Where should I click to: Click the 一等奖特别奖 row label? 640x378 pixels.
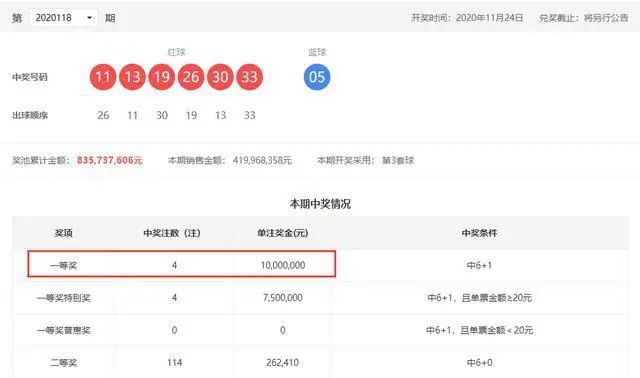pos(64,298)
